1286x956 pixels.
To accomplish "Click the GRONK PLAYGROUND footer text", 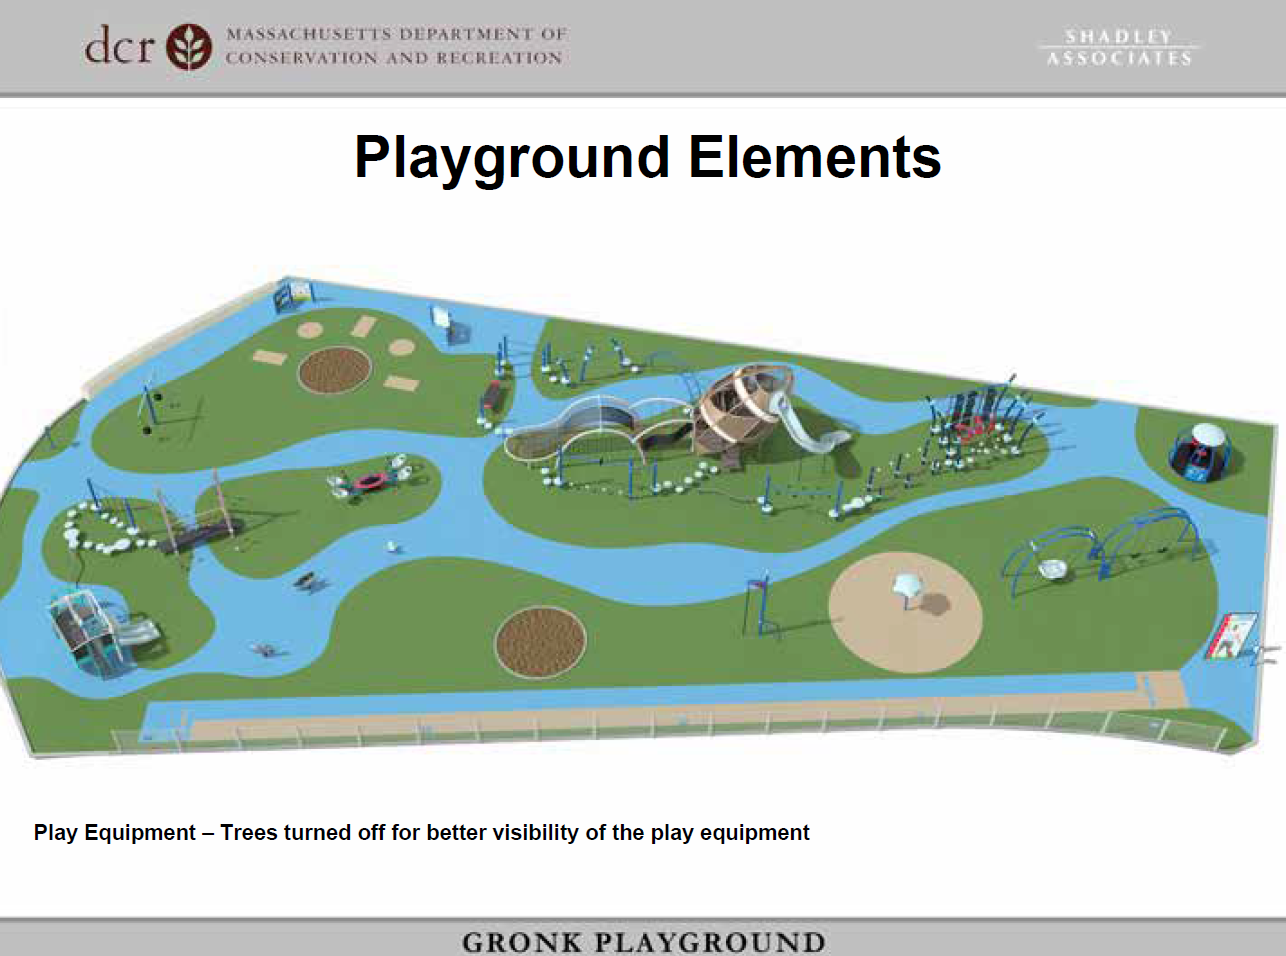I will coord(643,941).
